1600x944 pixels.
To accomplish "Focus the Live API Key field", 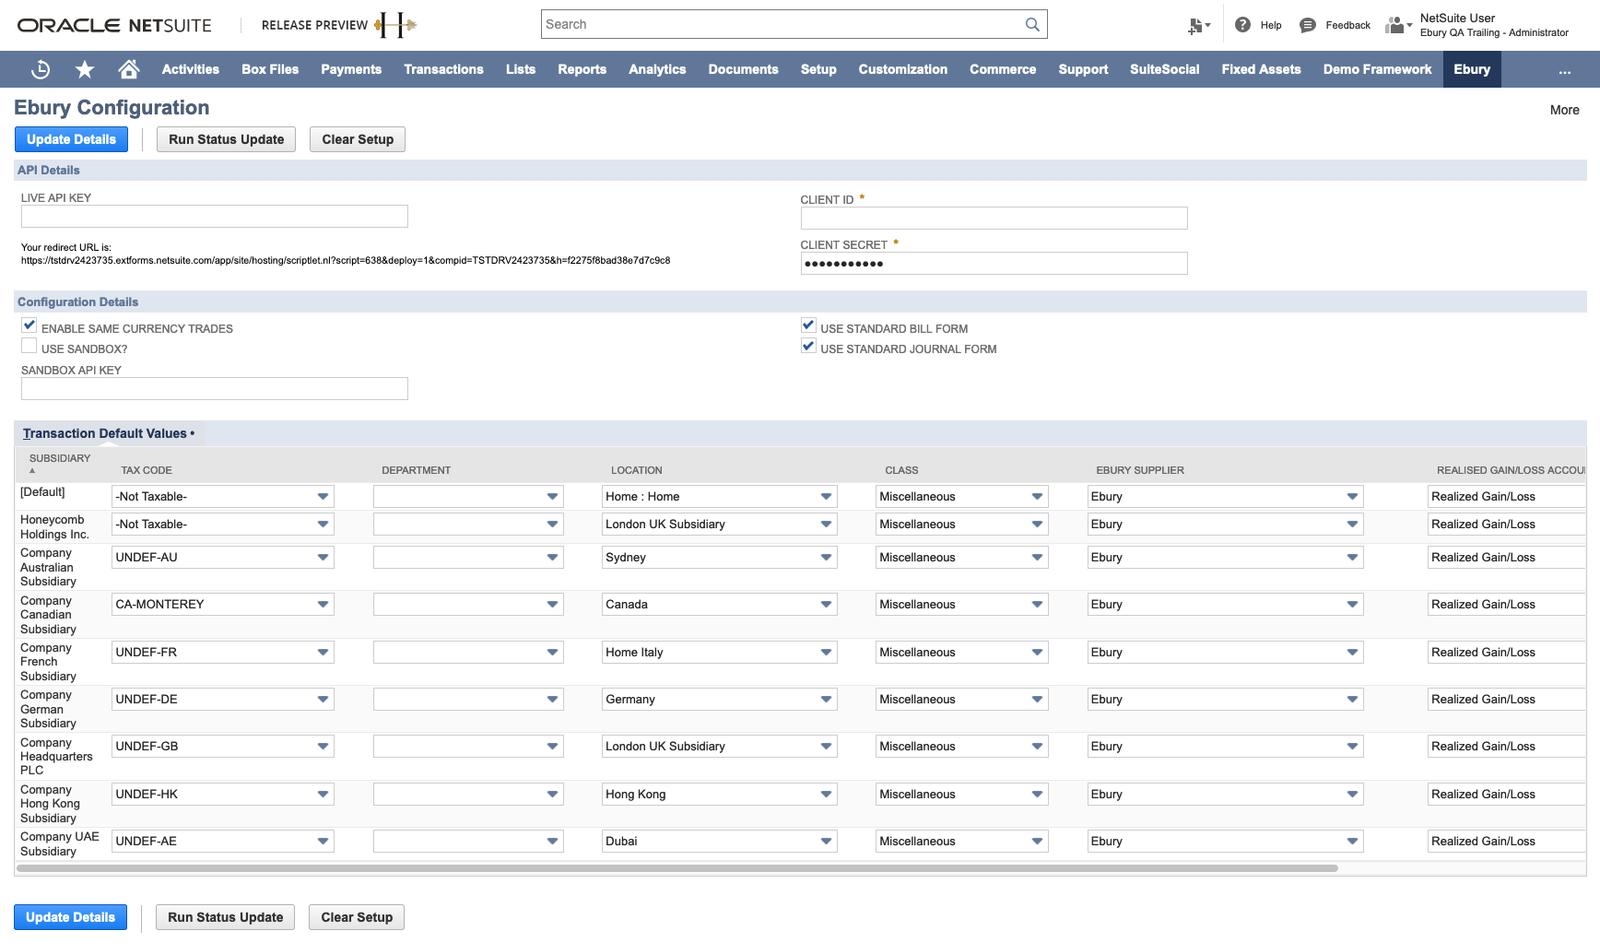I will [x=214, y=216].
